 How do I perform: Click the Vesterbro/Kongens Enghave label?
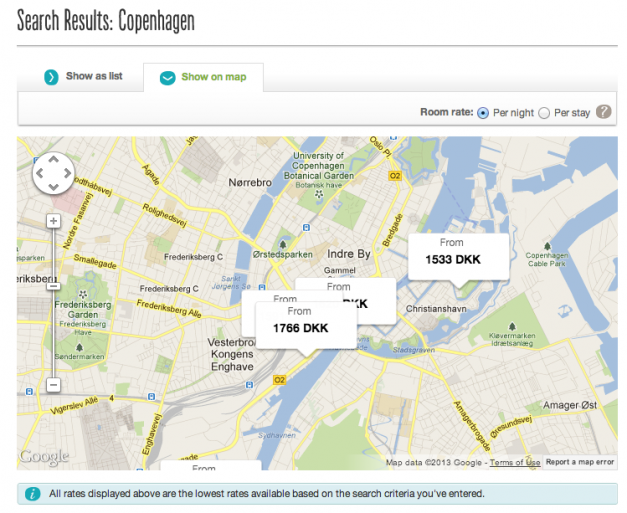(x=232, y=355)
